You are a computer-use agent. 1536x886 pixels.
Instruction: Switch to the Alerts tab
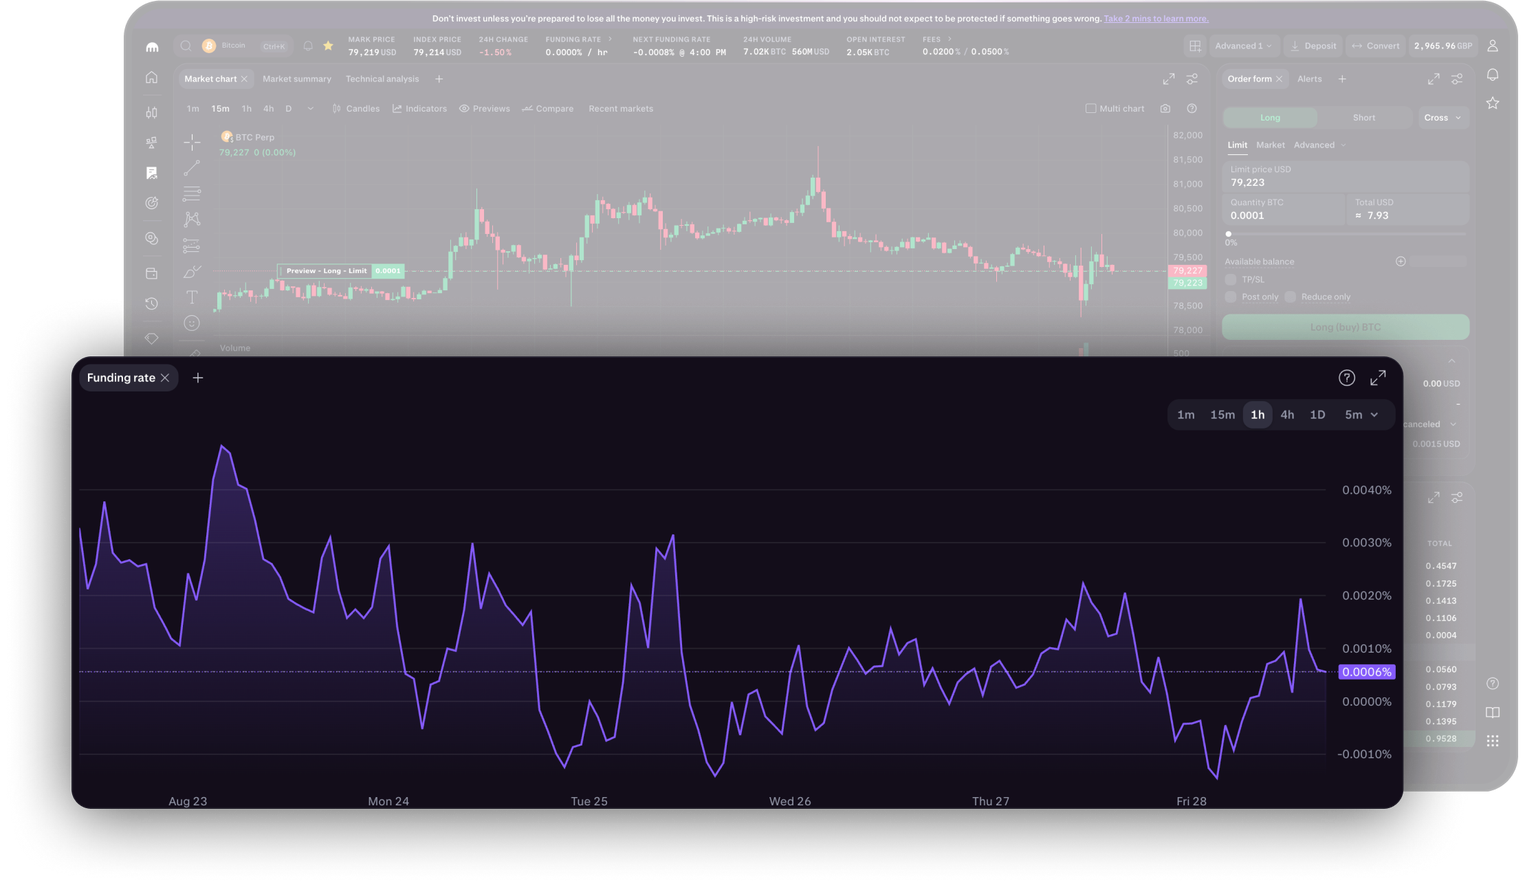click(1309, 79)
